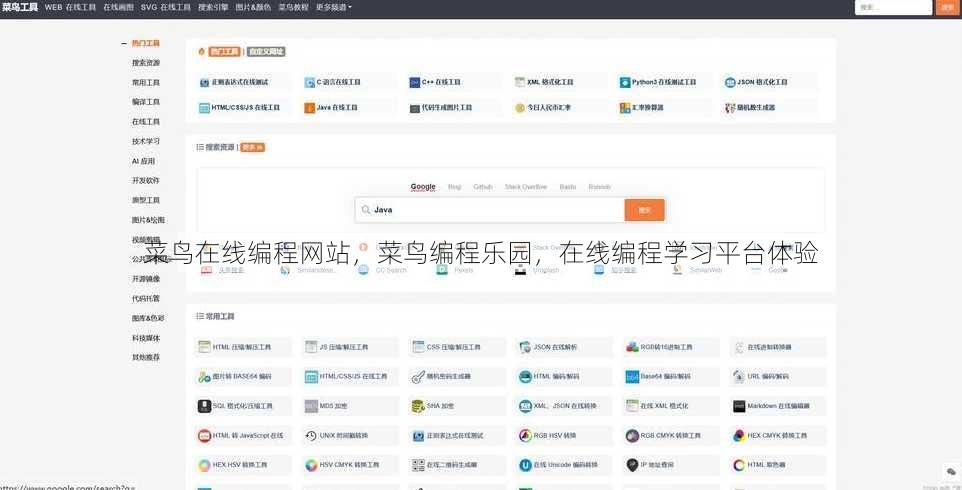
Task: Click the 自定义网址 gray tag button
Action: tap(266, 52)
